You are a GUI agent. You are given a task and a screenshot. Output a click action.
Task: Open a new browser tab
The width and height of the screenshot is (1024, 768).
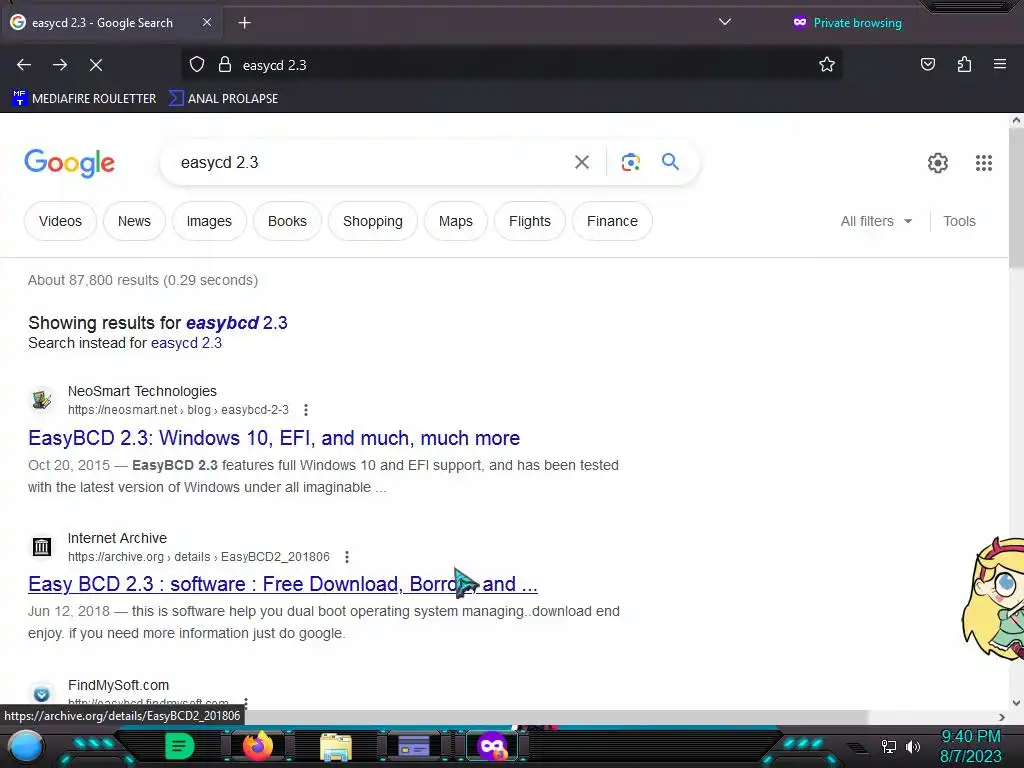tap(244, 23)
